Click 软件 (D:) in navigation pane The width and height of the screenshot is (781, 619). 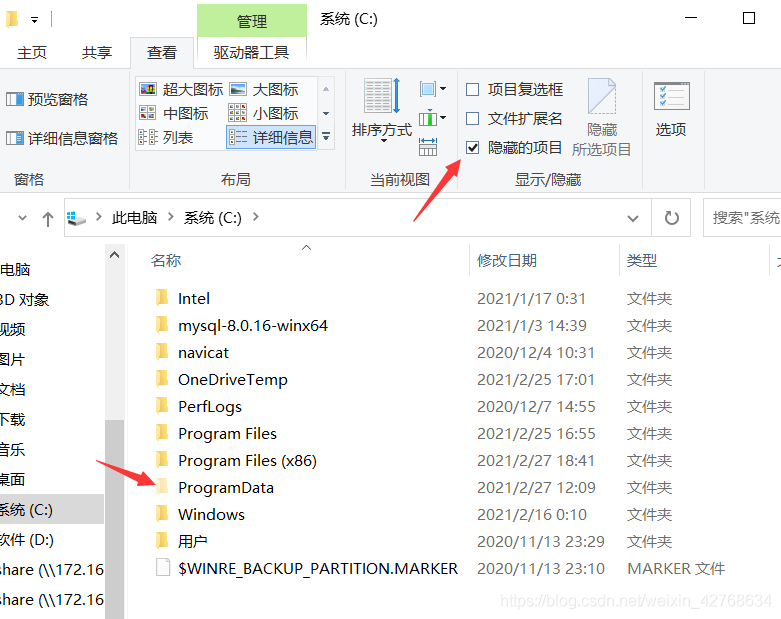click(x=26, y=539)
